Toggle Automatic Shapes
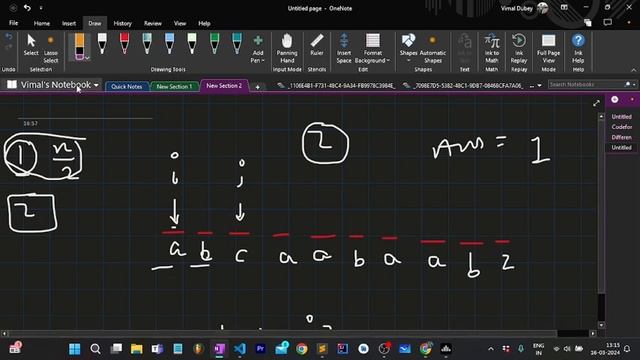The image size is (640, 360). point(433,49)
